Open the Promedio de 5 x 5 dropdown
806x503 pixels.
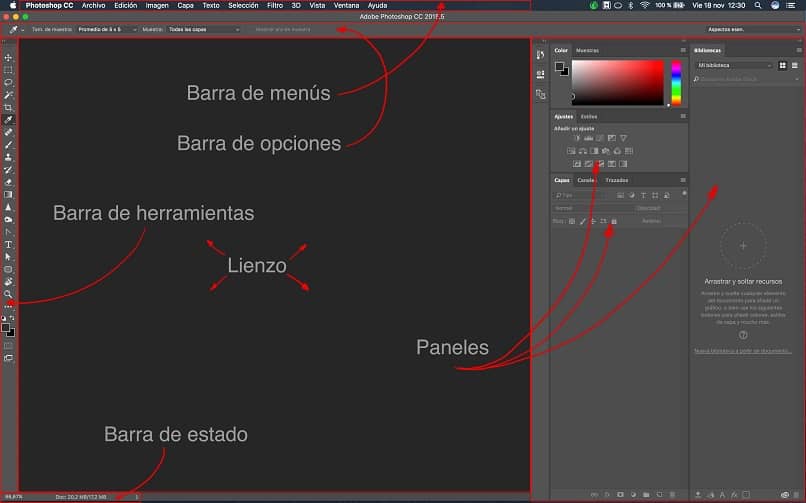107,29
